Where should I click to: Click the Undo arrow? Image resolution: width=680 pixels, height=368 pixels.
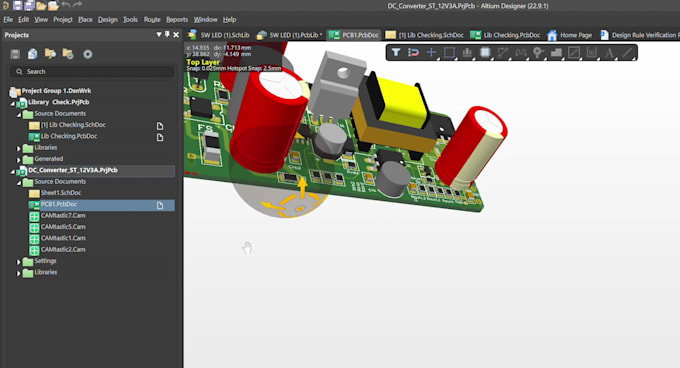(x=66, y=5)
